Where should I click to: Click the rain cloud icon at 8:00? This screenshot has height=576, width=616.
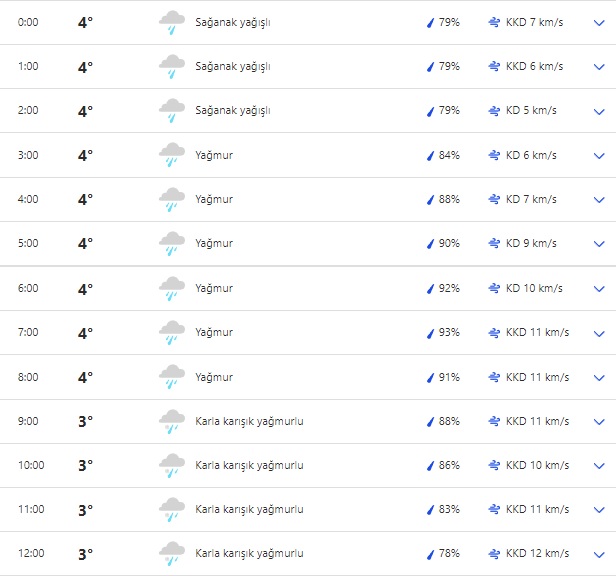[x=171, y=378]
